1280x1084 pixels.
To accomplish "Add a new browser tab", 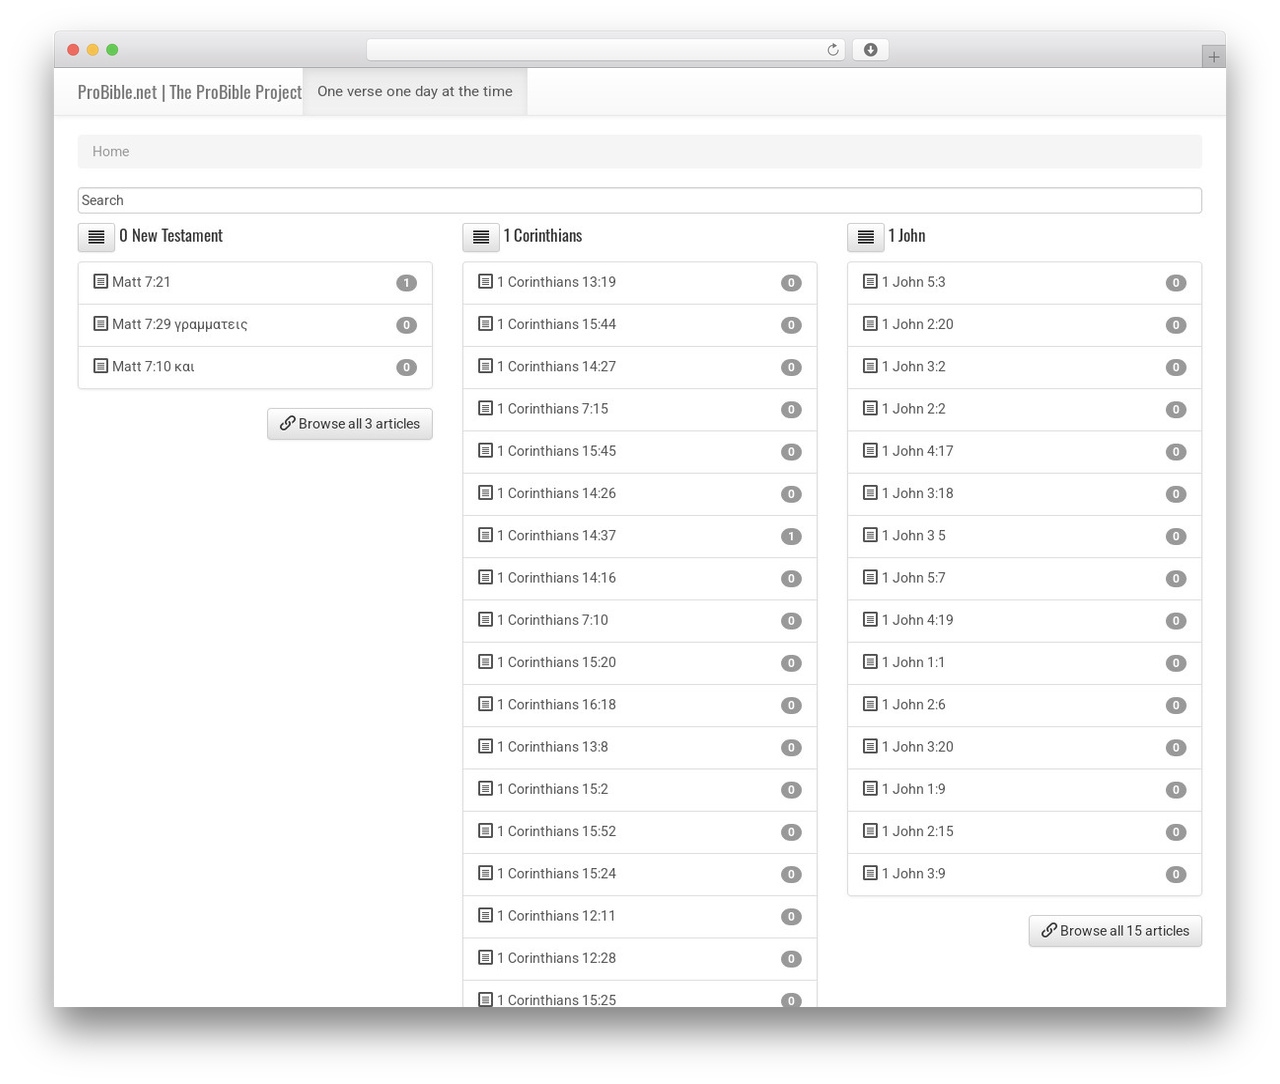I will 1213,57.
